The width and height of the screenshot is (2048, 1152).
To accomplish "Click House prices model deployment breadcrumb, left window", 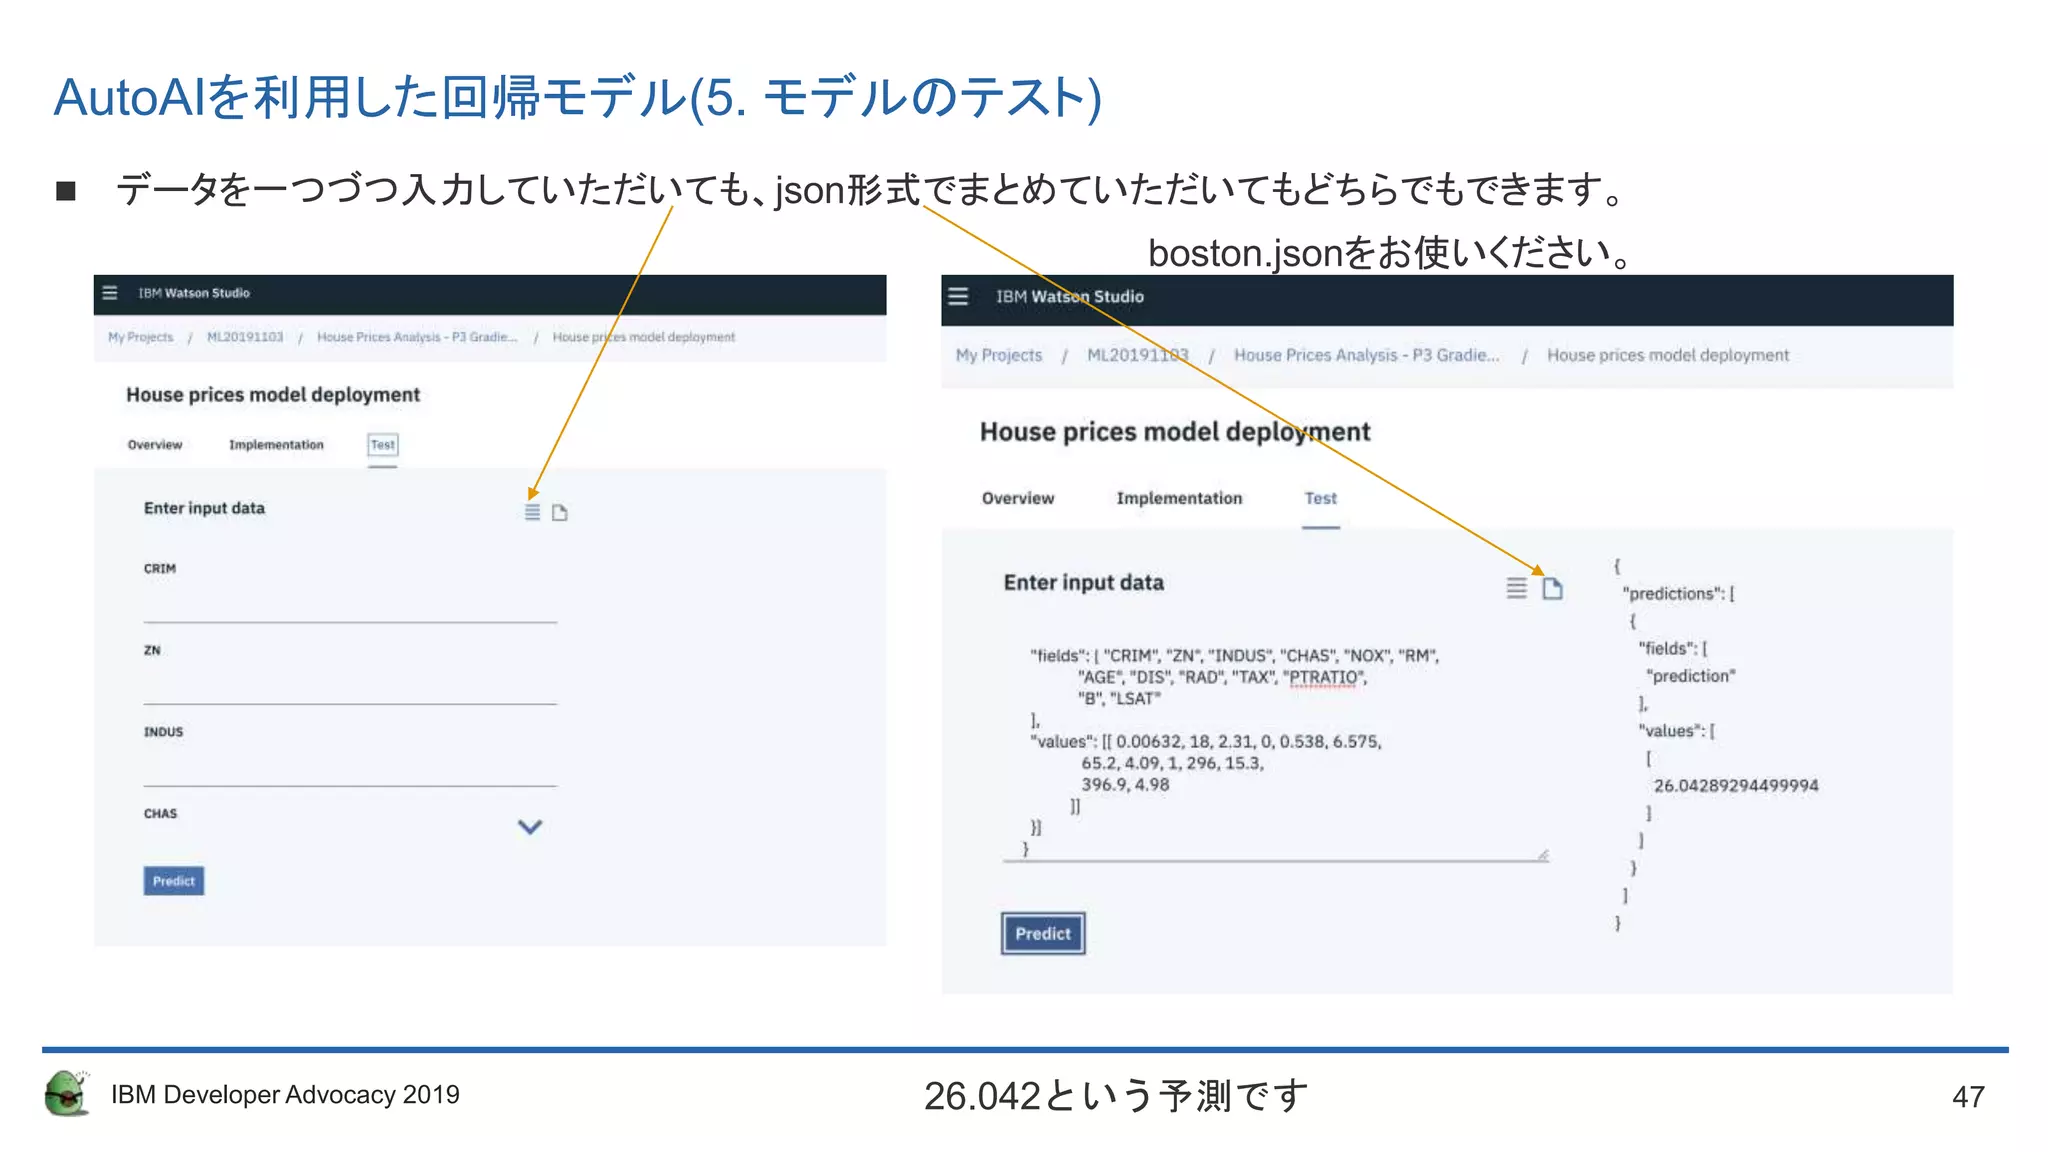I will tap(644, 337).
